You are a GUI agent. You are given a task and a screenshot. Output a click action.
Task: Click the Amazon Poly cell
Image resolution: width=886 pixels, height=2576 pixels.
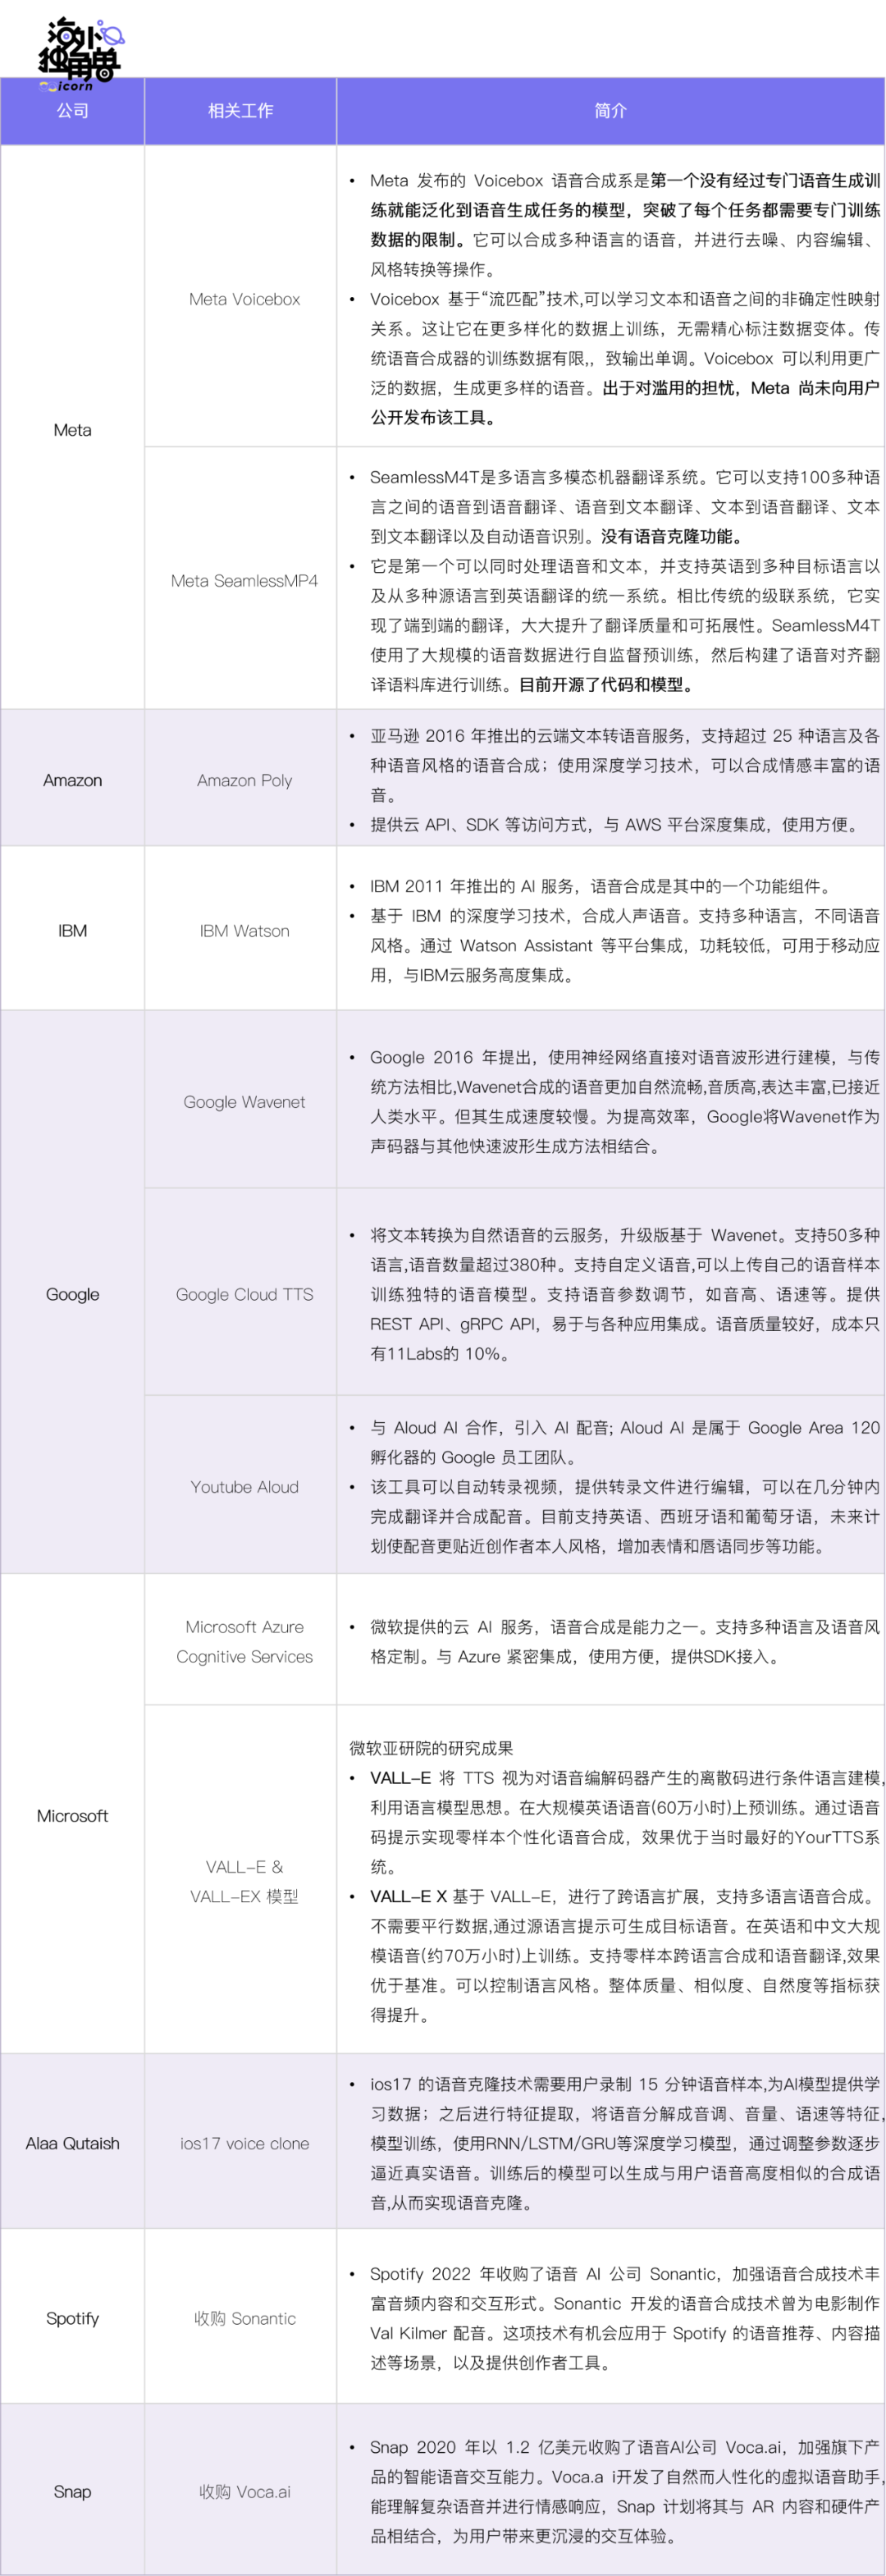click(x=240, y=780)
